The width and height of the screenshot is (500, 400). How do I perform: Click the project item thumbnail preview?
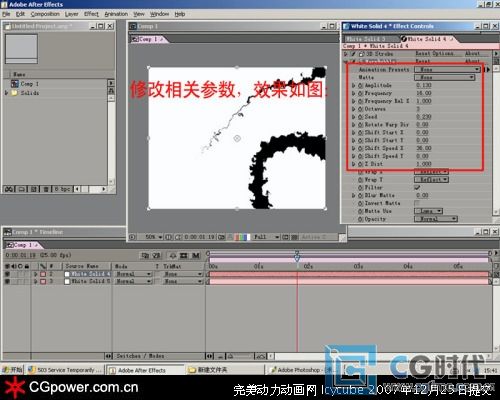coord(21,49)
